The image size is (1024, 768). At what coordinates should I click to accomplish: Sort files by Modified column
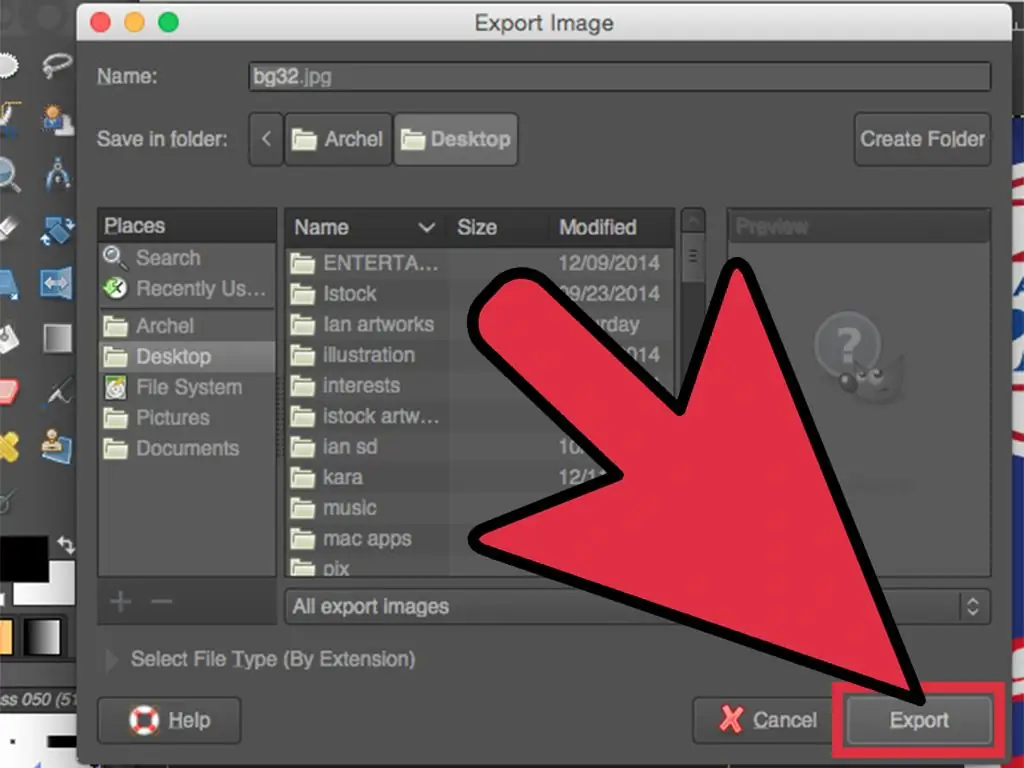coord(611,227)
